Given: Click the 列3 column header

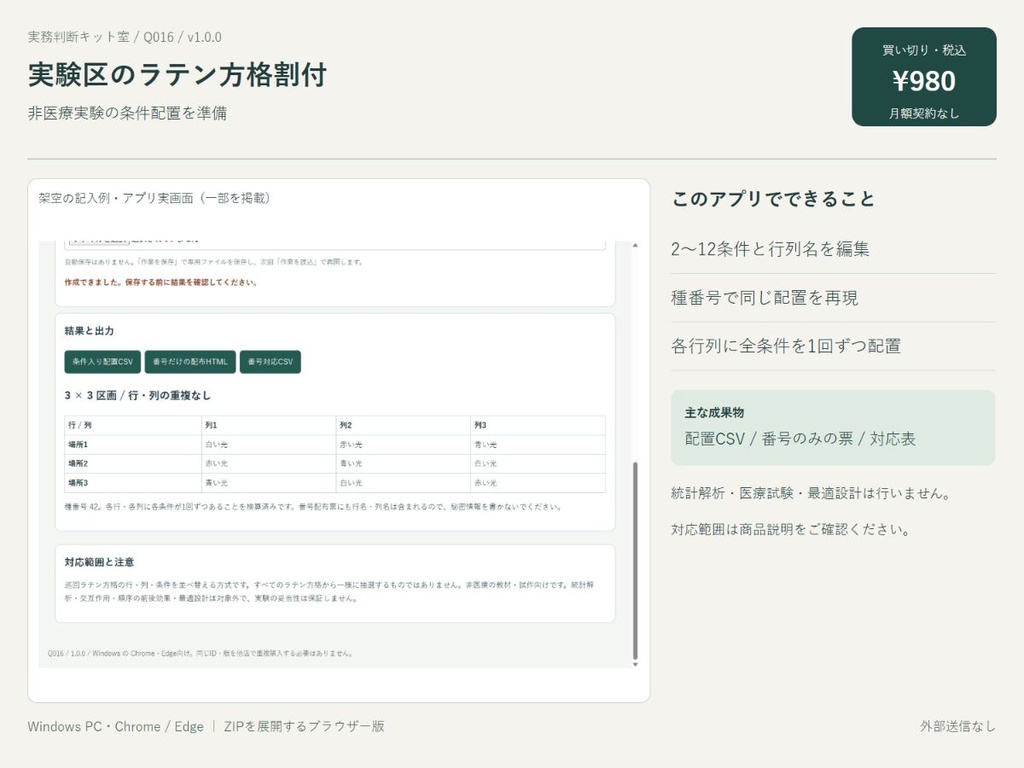Looking at the screenshot, I should pos(538,425).
